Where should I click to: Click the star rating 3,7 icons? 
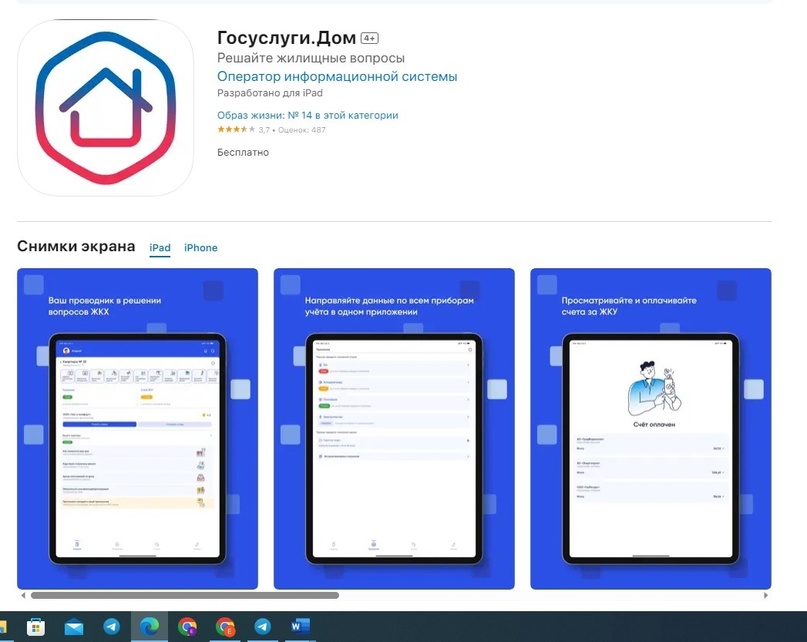[x=236, y=130]
